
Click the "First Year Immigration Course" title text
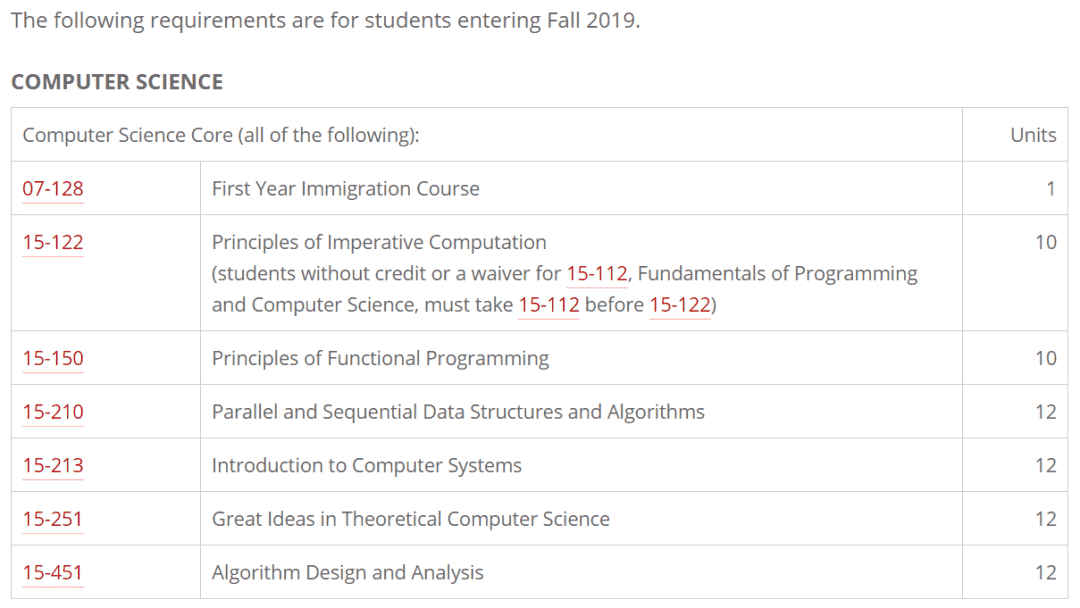point(346,189)
